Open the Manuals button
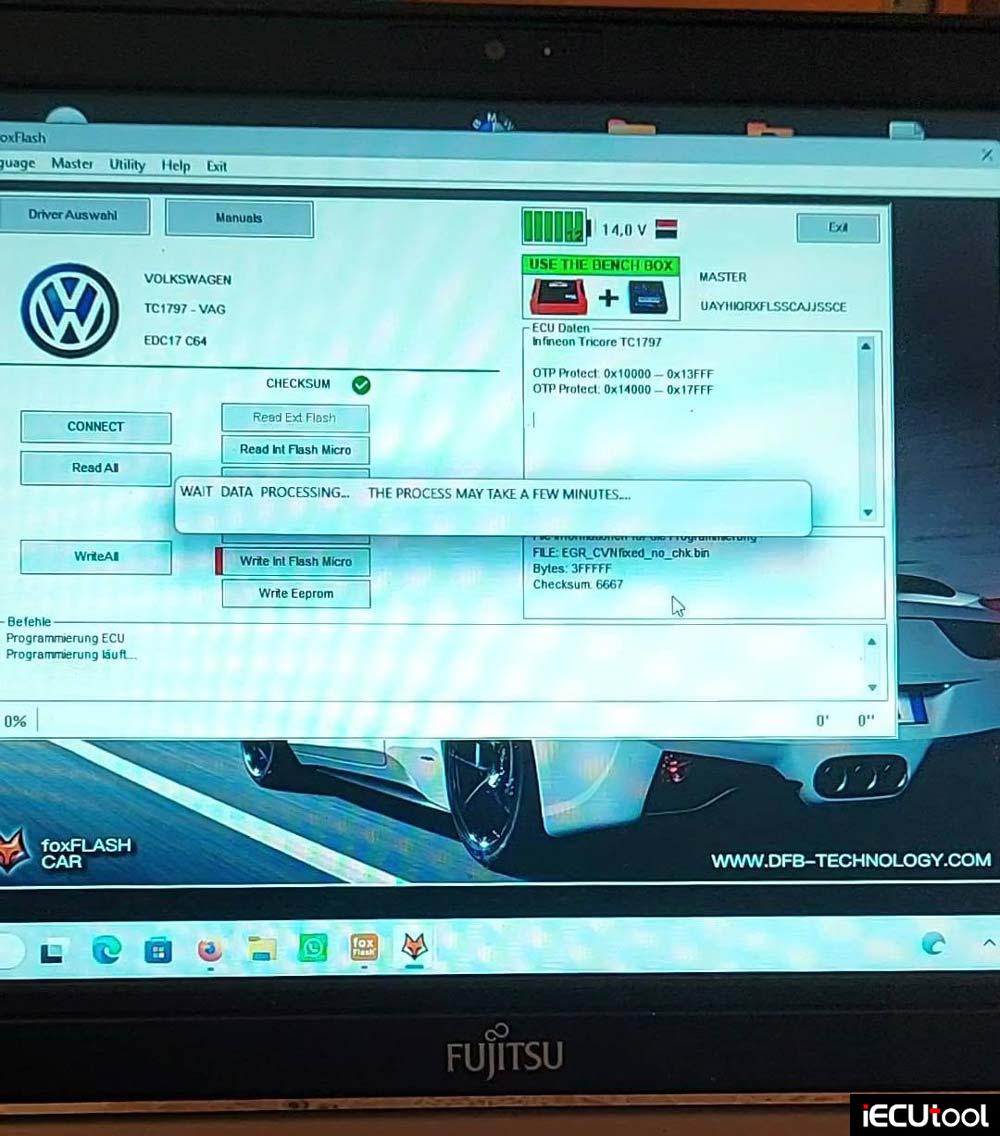 tap(239, 218)
